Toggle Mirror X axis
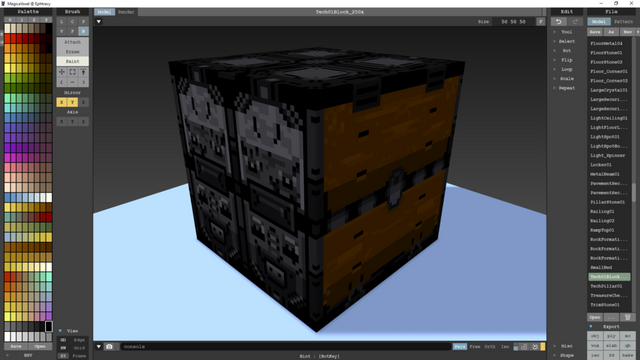 (x=62, y=102)
